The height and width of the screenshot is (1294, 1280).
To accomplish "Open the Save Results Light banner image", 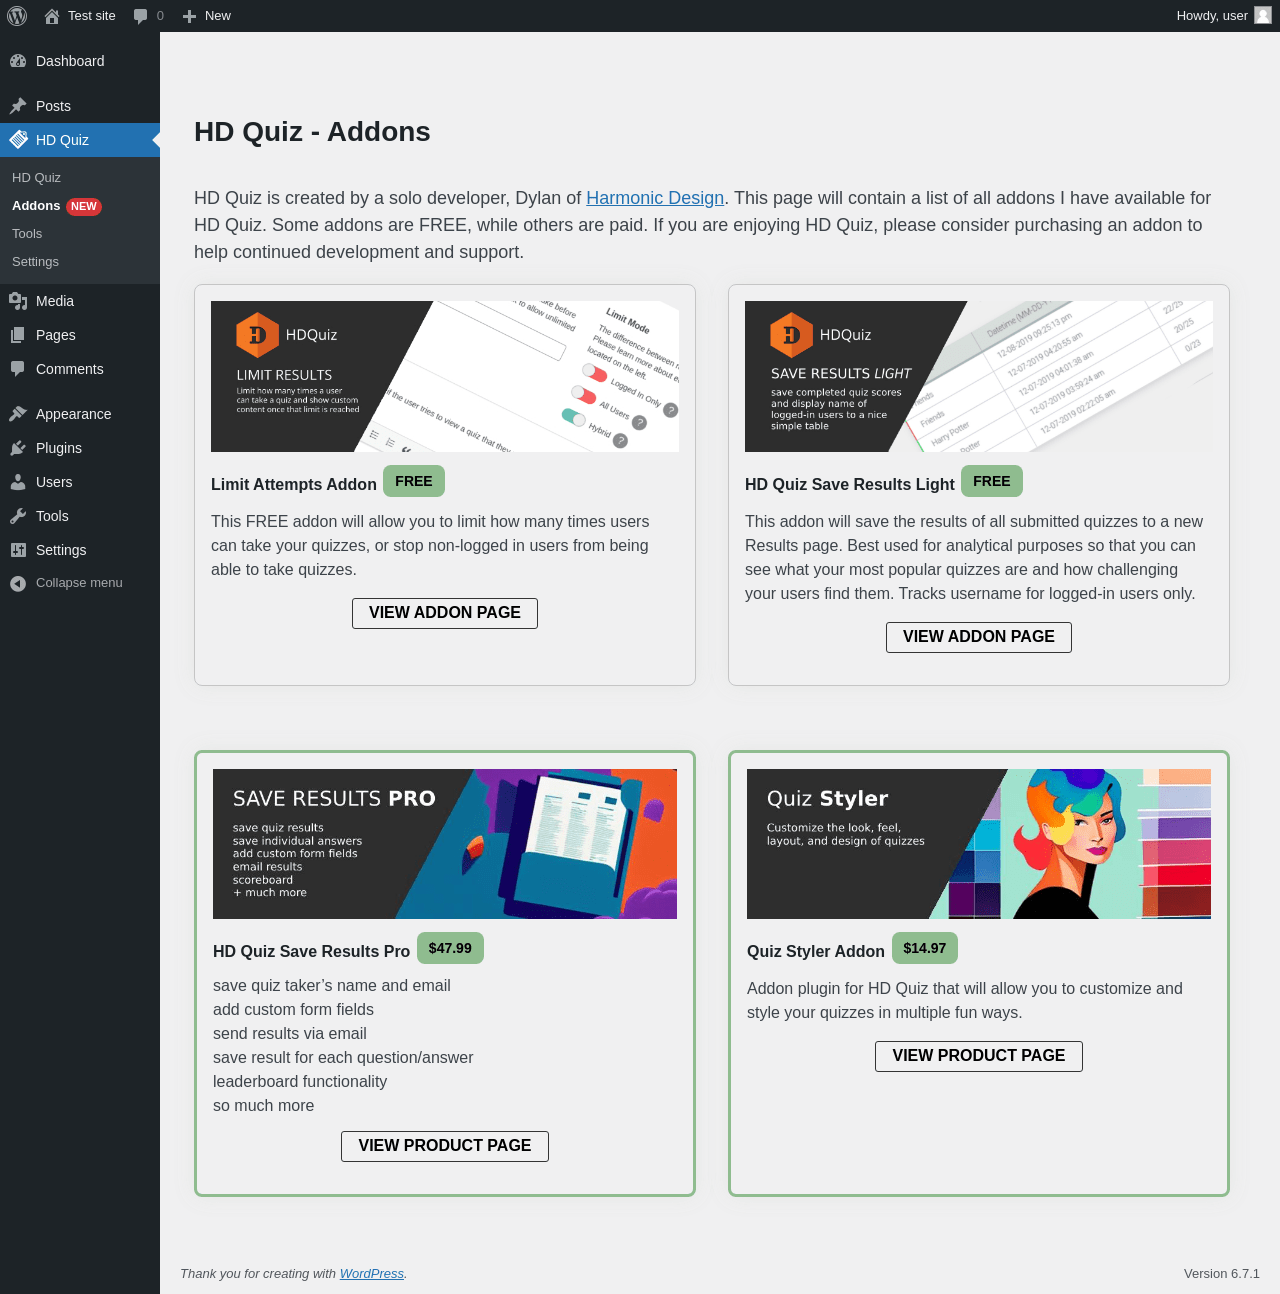I will tap(979, 376).
